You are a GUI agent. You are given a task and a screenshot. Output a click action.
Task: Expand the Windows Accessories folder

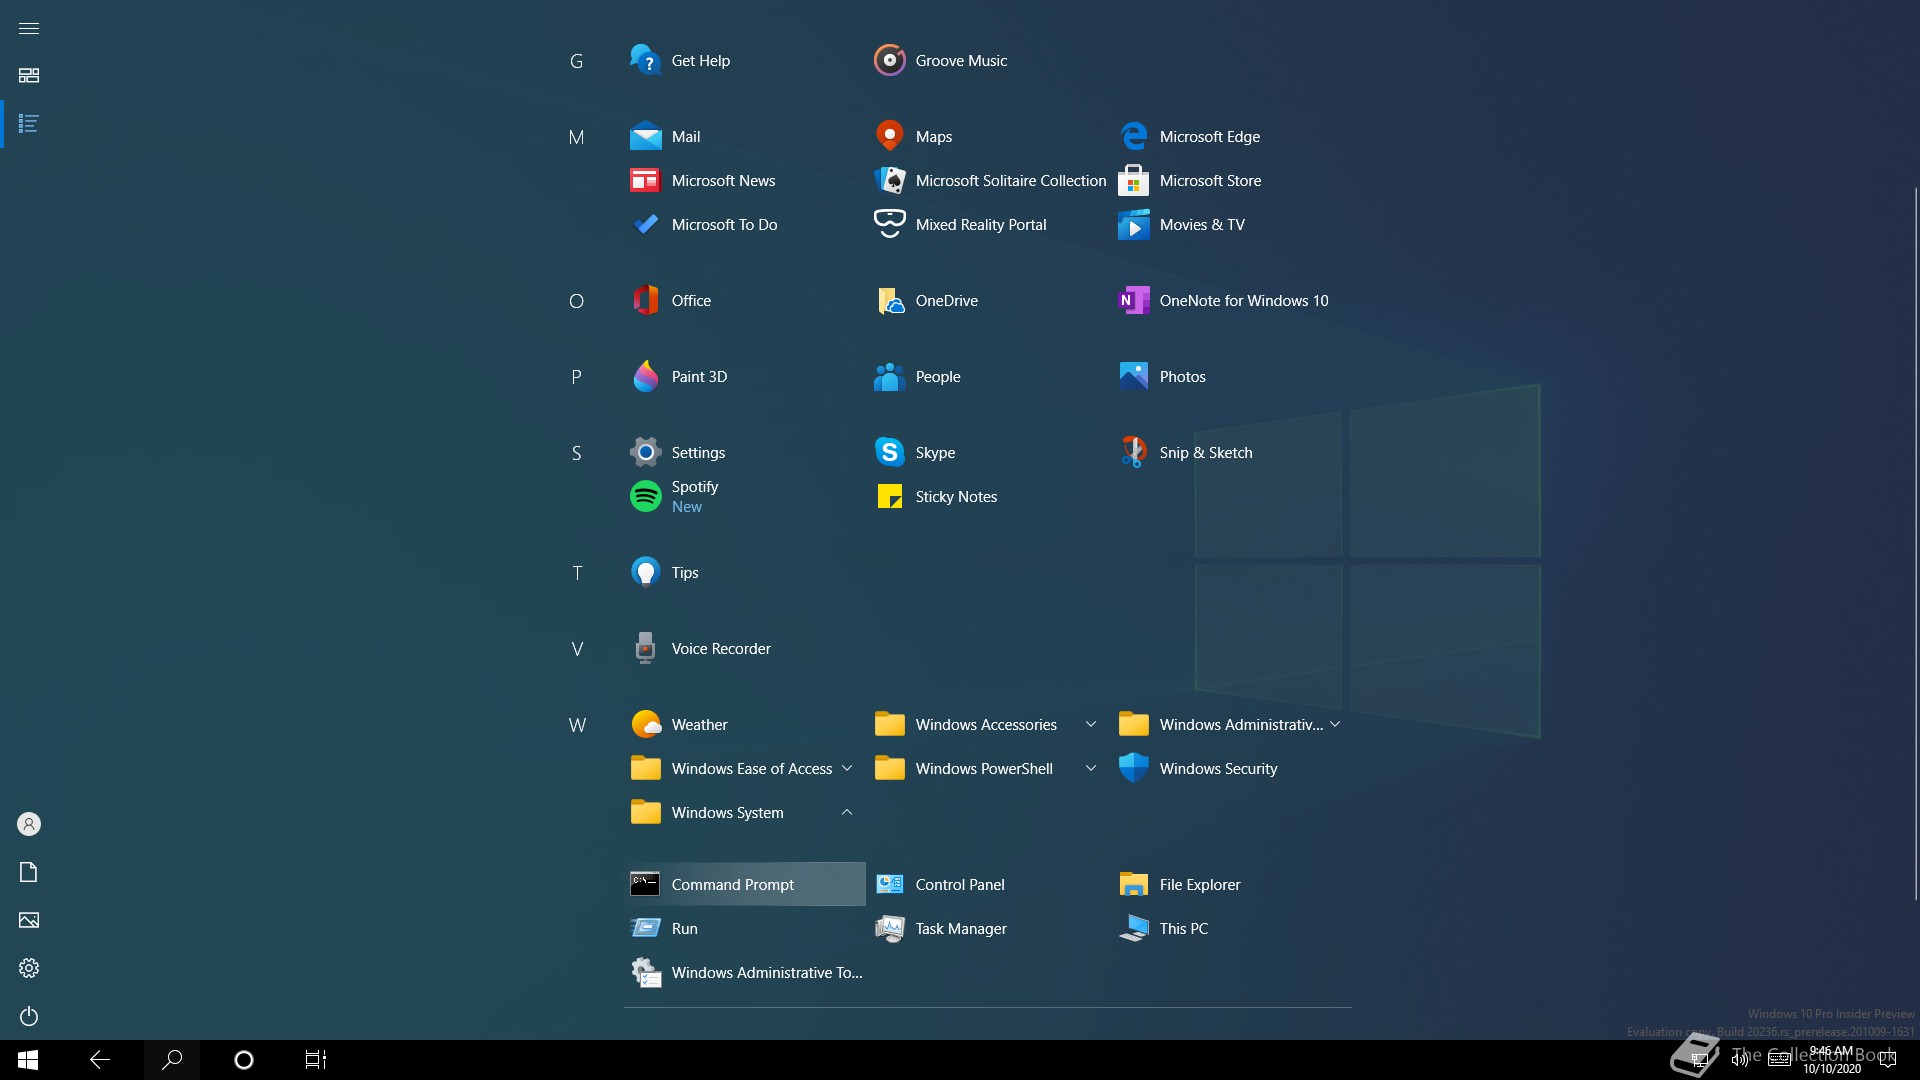pyautogui.click(x=988, y=725)
